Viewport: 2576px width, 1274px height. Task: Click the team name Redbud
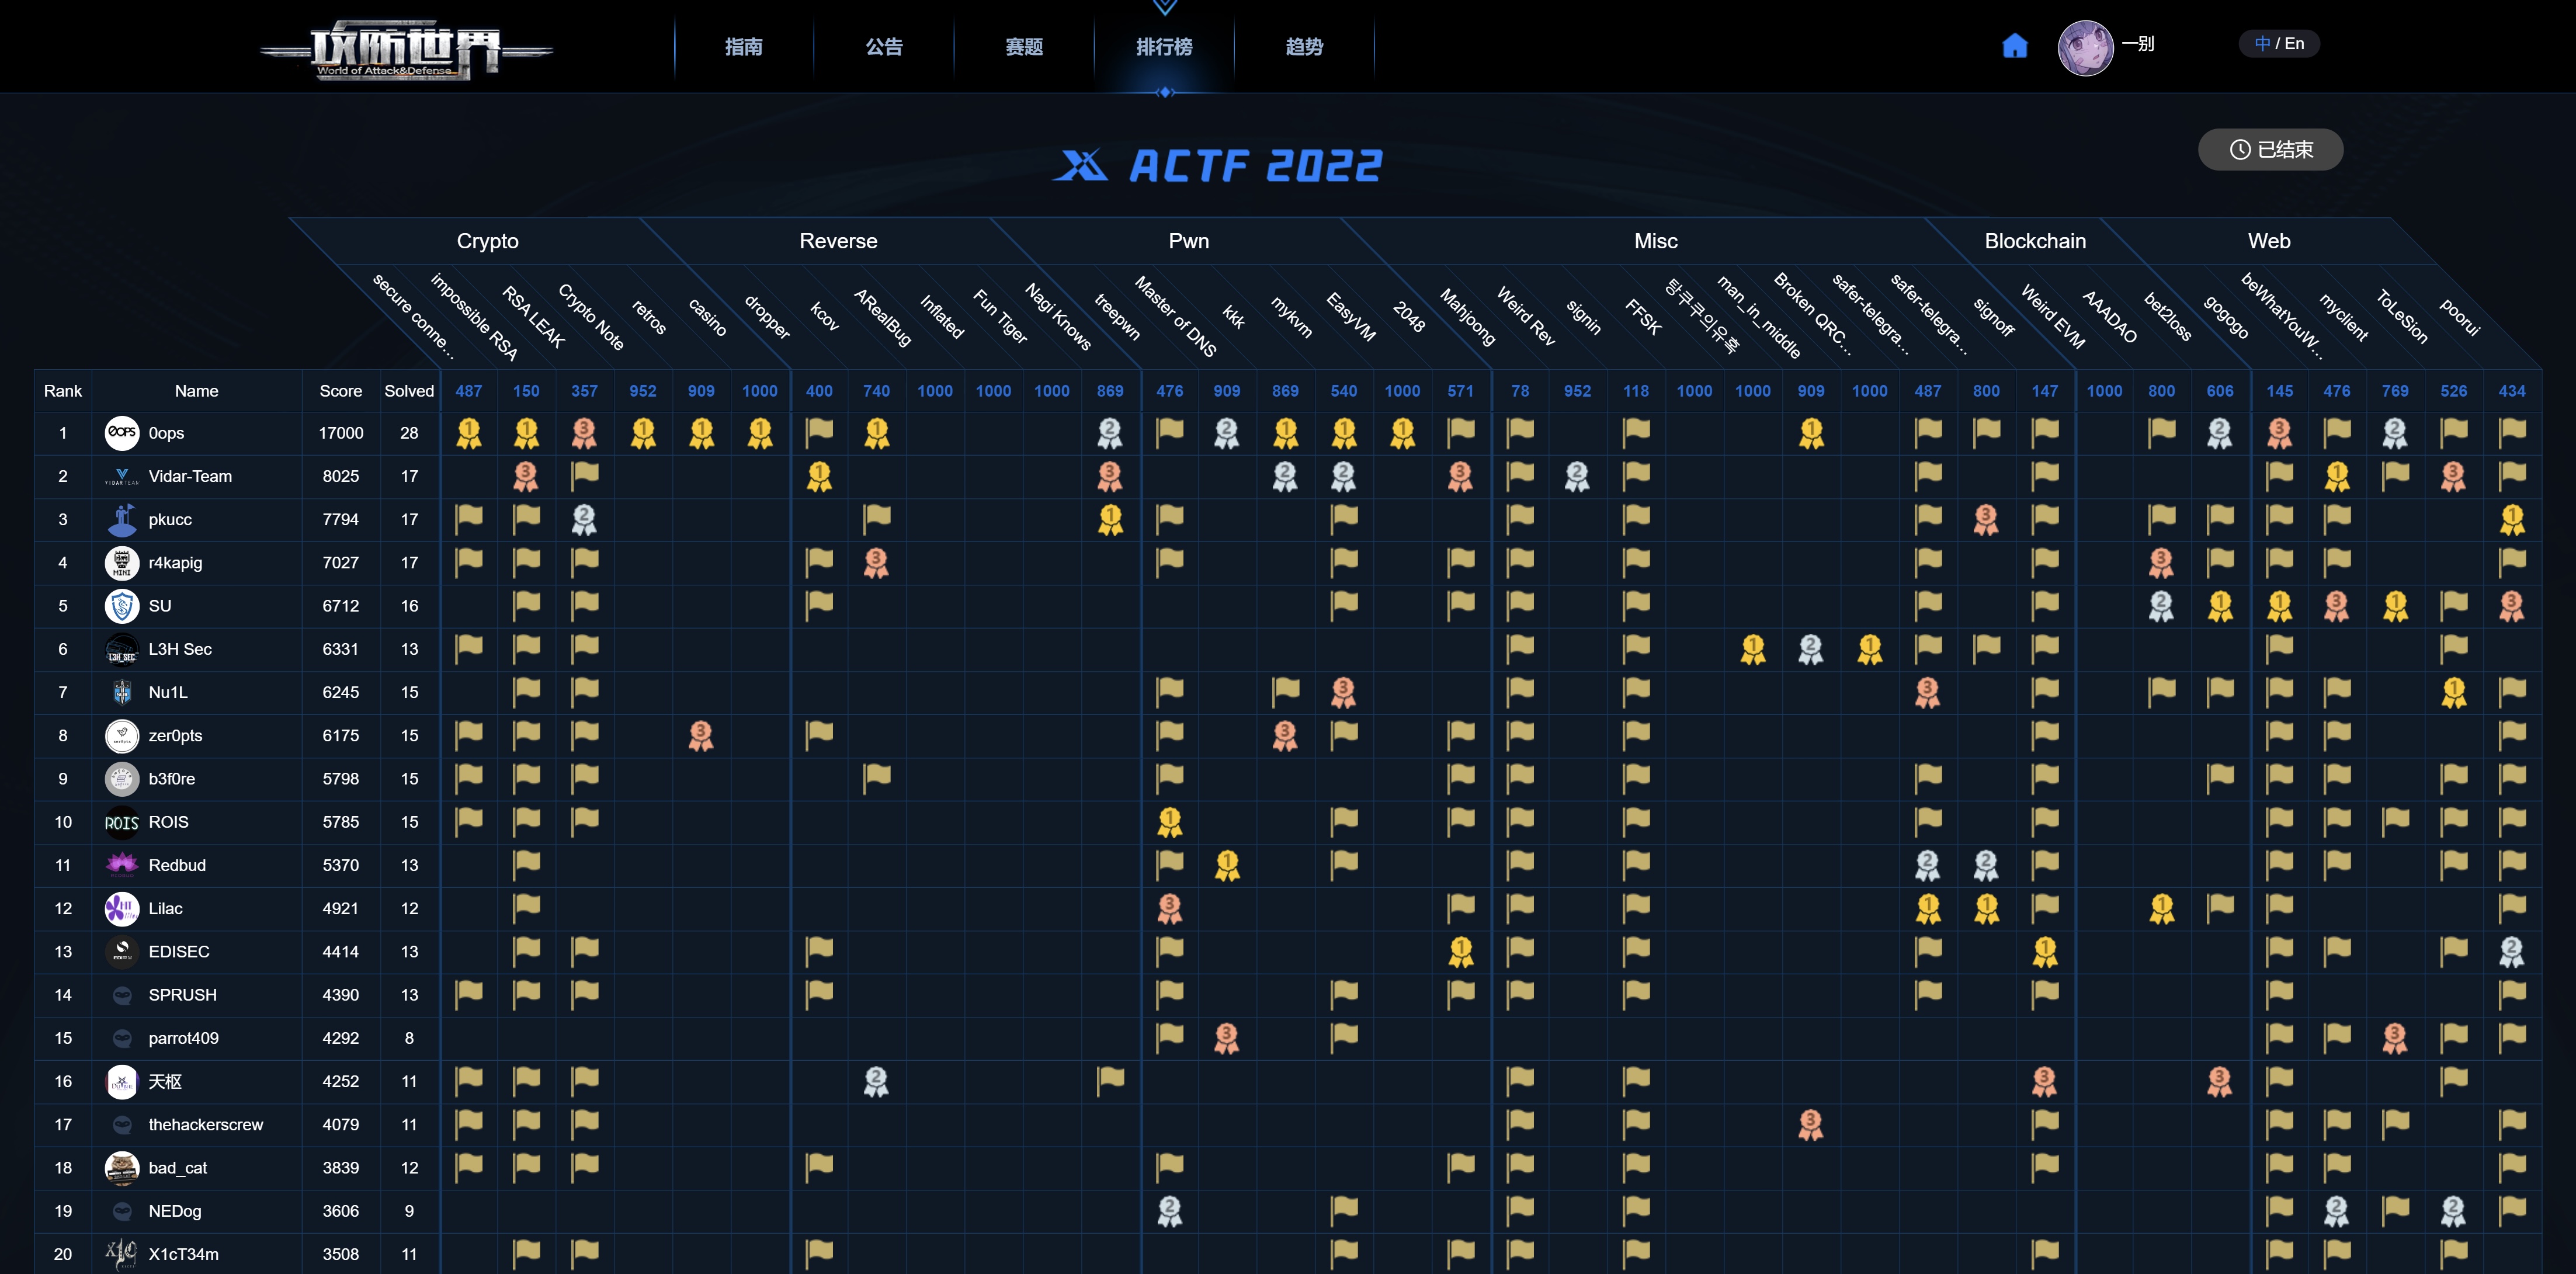click(178, 865)
